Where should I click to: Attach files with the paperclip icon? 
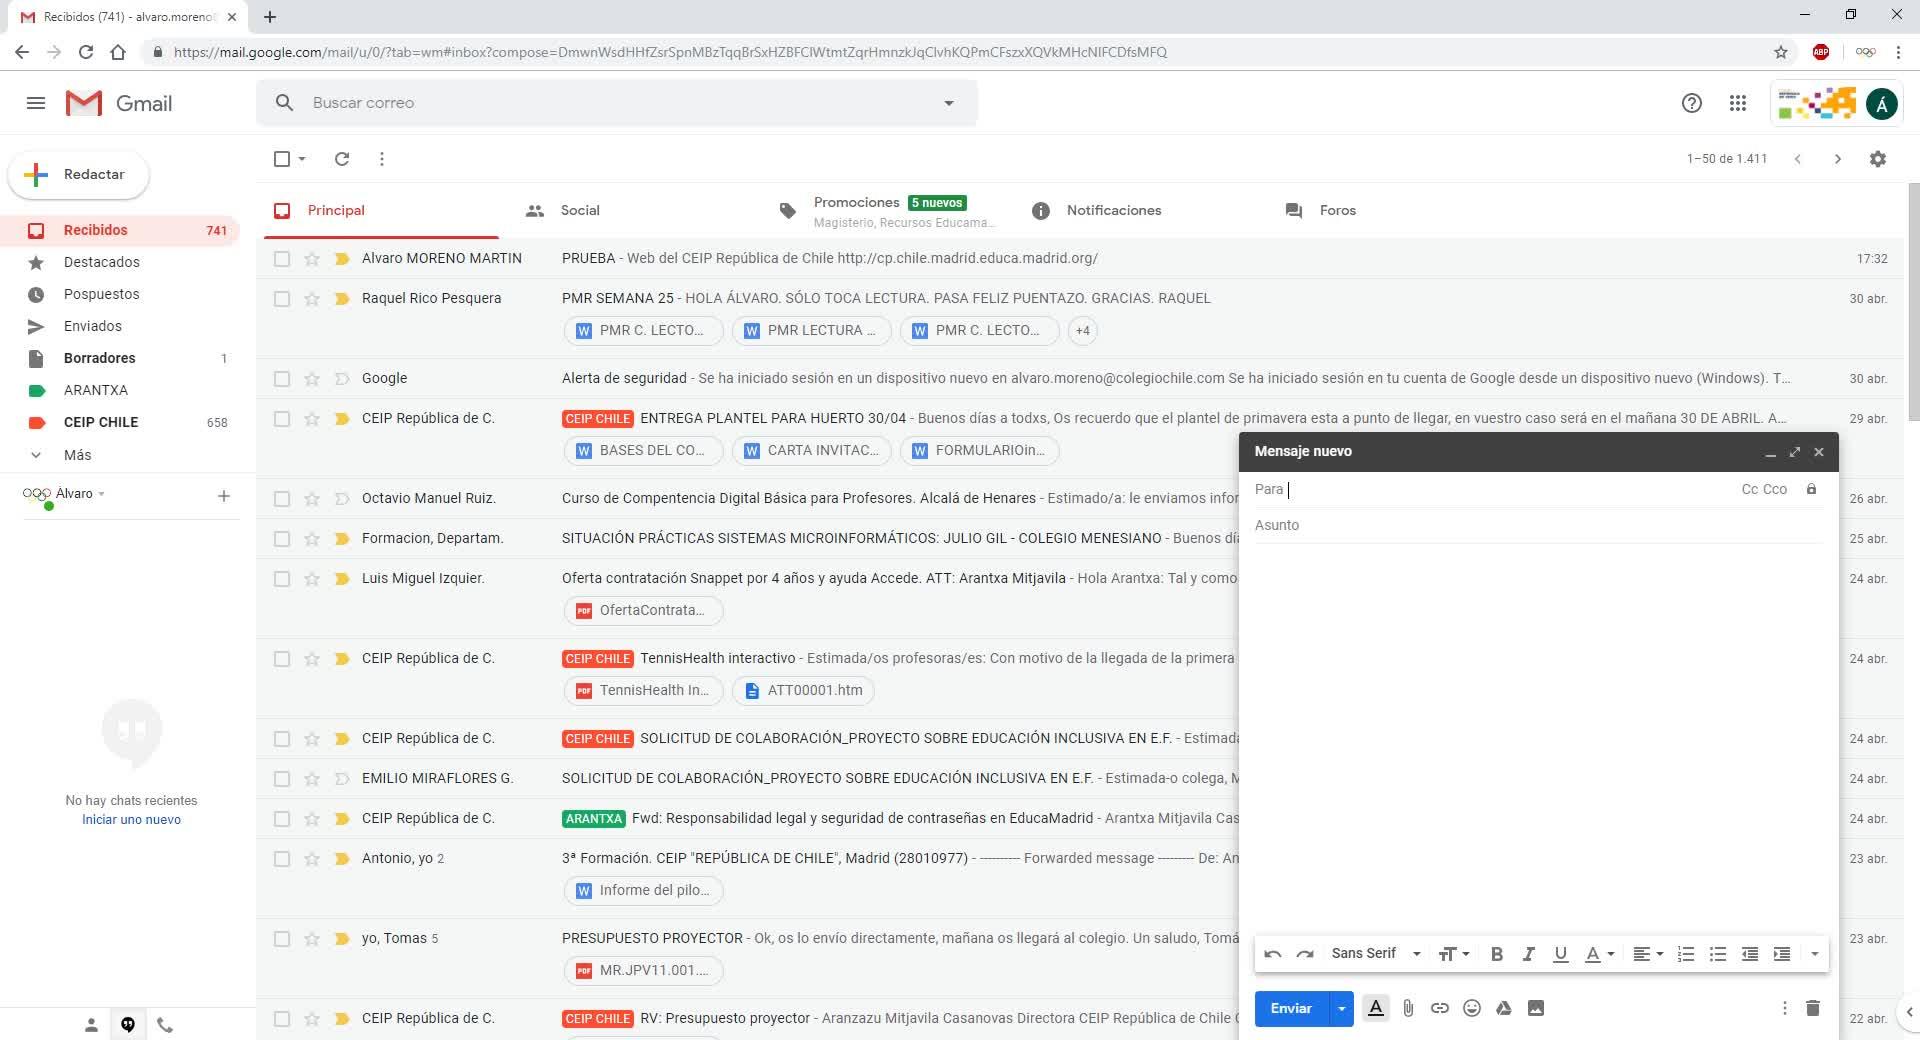point(1408,1008)
